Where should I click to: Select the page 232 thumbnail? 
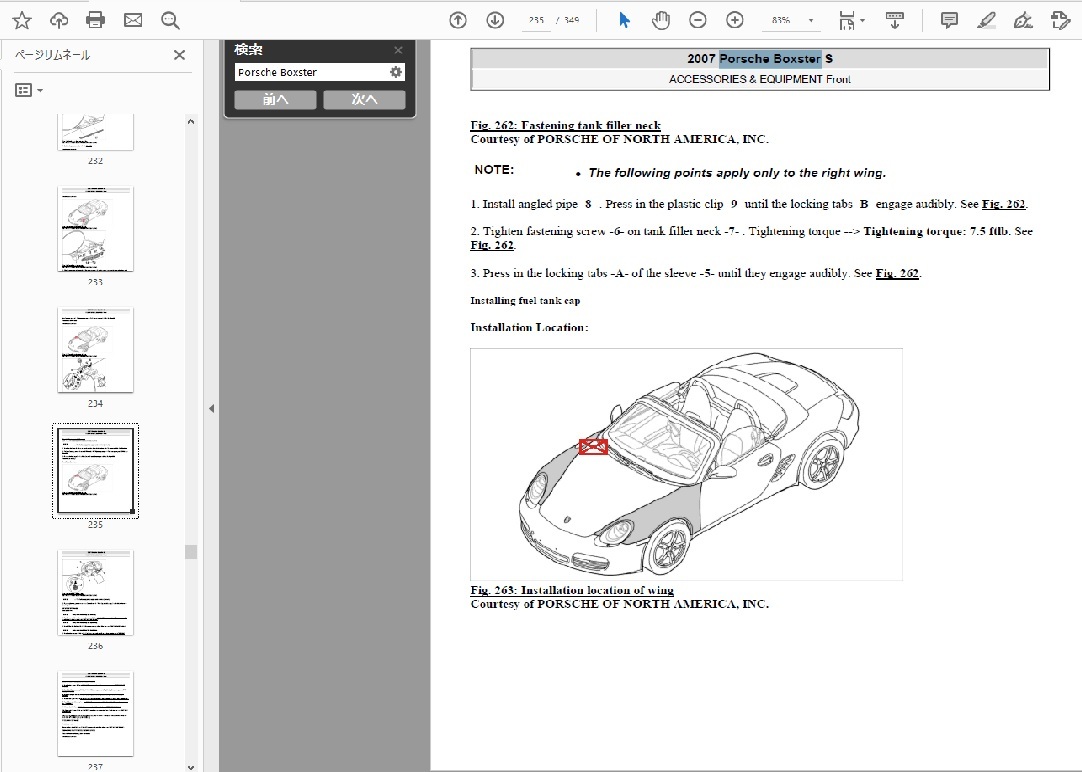pyautogui.click(x=95, y=132)
